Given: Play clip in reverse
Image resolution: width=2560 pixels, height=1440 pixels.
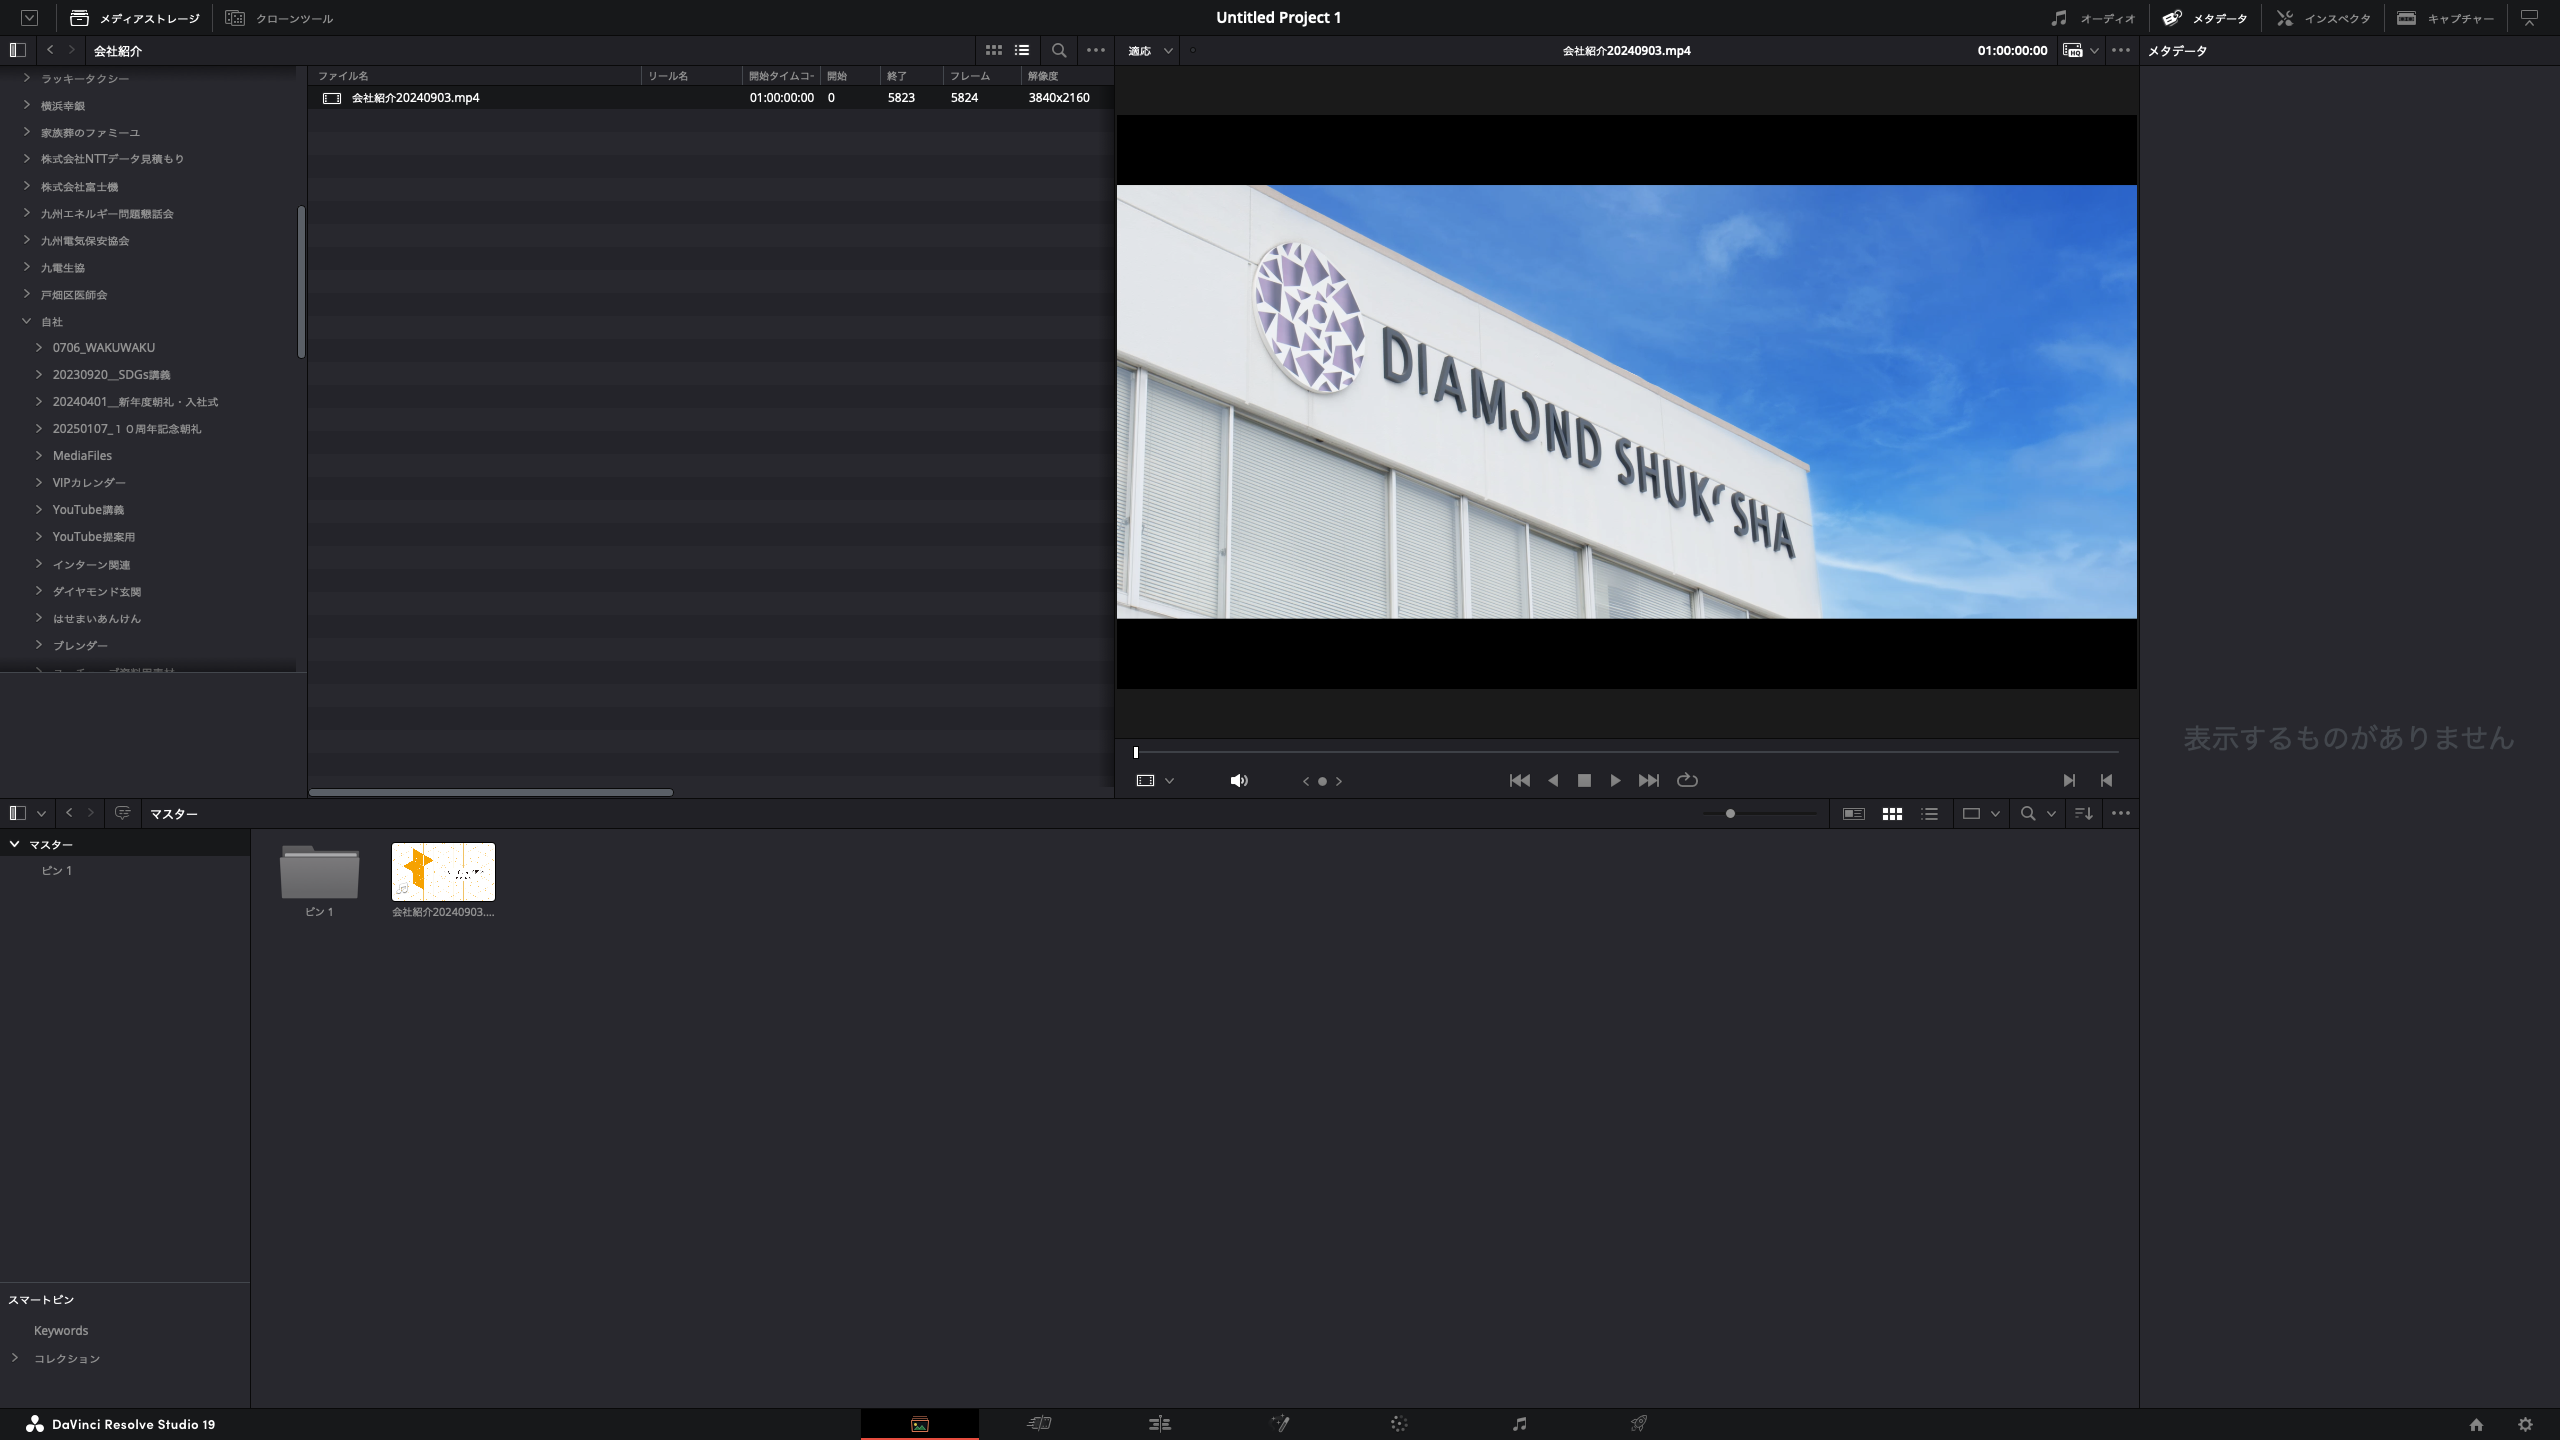Looking at the screenshot, I should (x=1553, y=781).
